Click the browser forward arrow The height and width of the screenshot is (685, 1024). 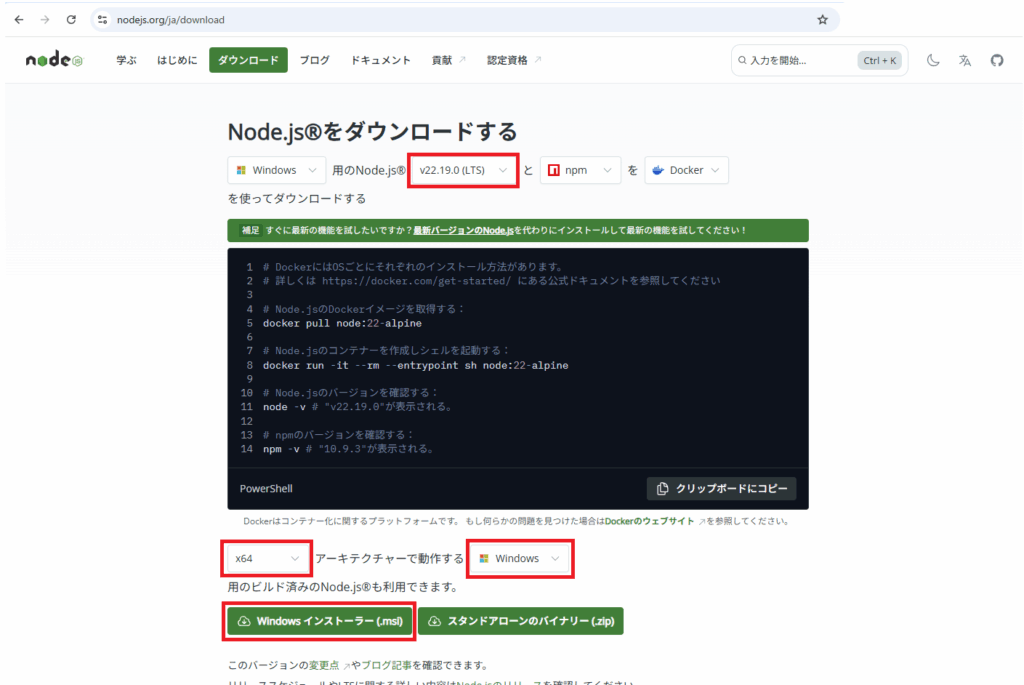(44, 20)
